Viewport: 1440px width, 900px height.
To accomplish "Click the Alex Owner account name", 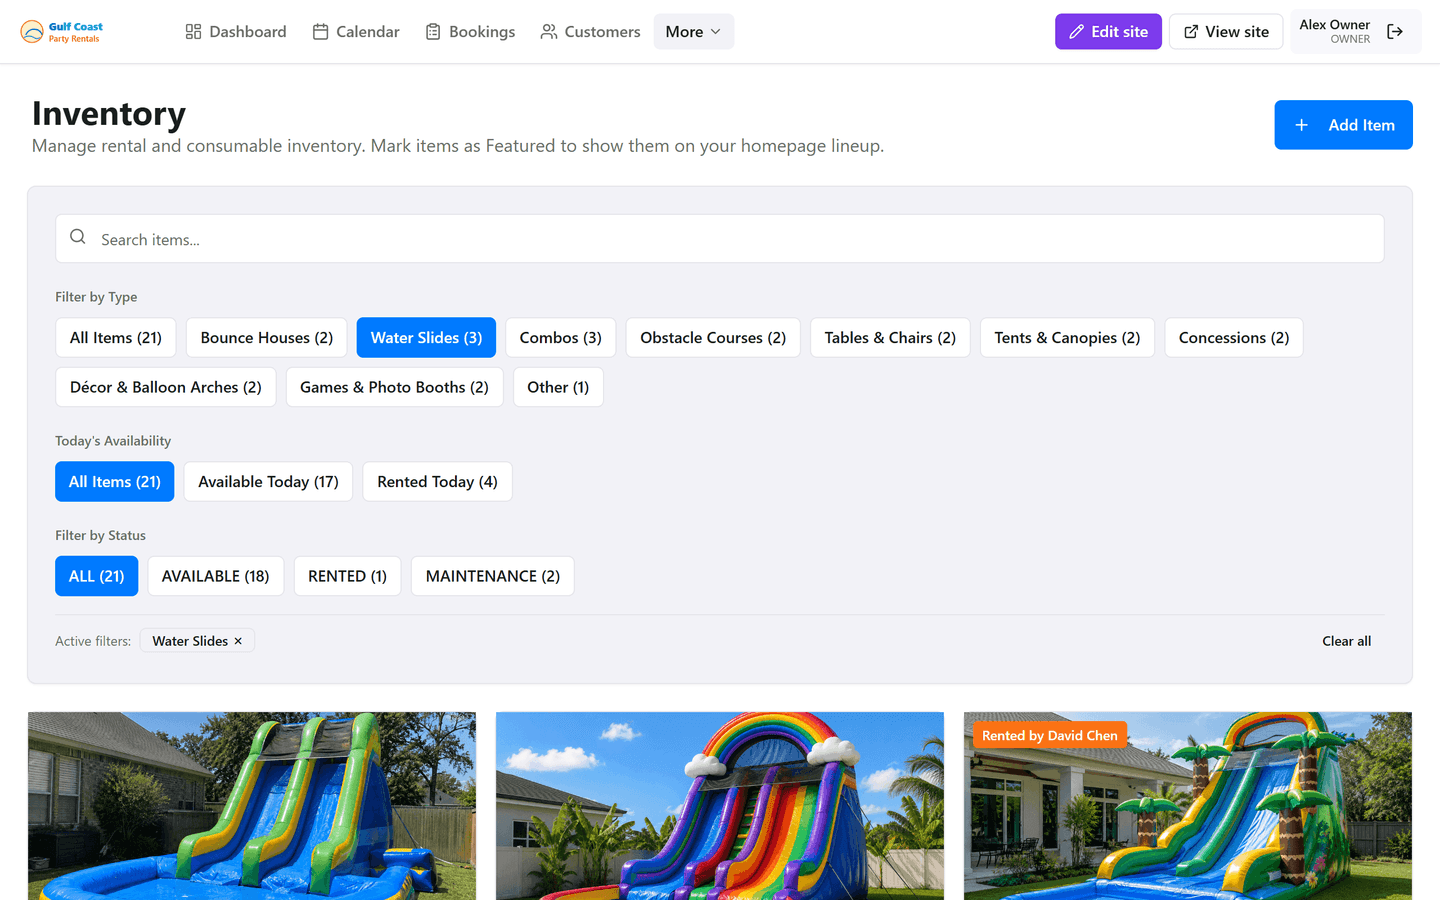I will [1334, 25].
